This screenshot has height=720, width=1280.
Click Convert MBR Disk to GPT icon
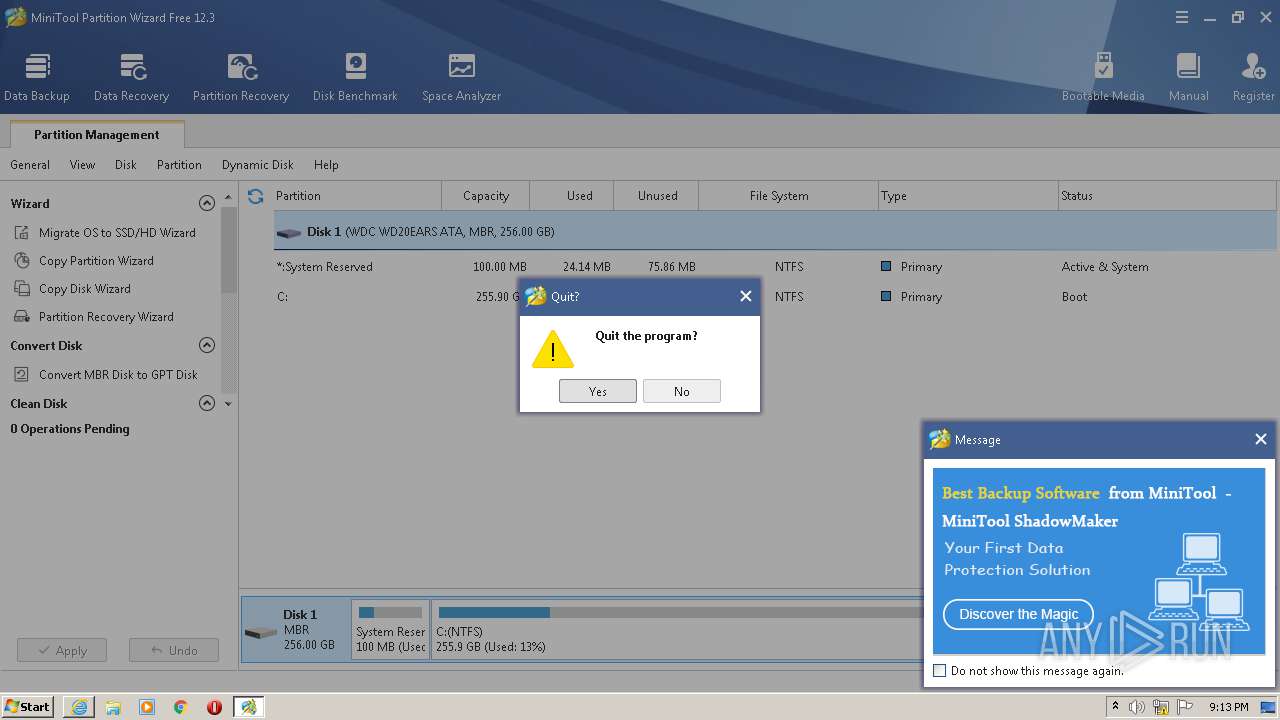[22, 375]
